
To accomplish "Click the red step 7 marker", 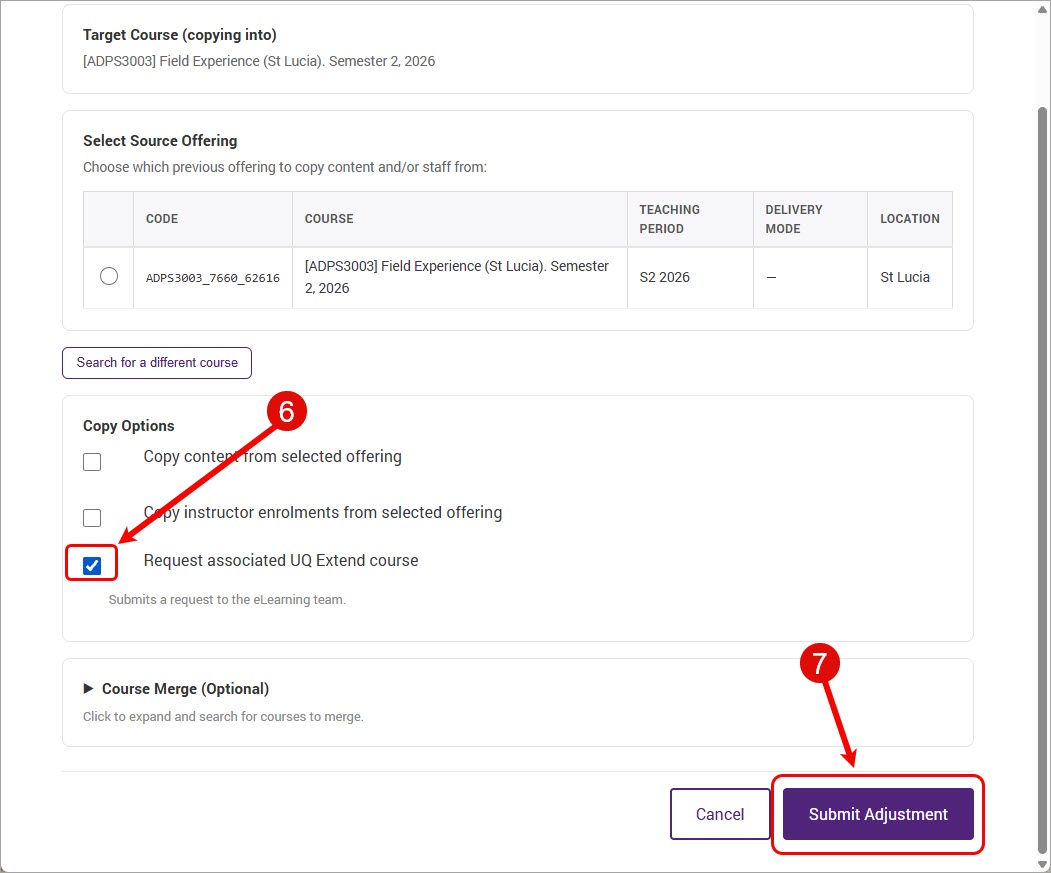I will 820,663.
